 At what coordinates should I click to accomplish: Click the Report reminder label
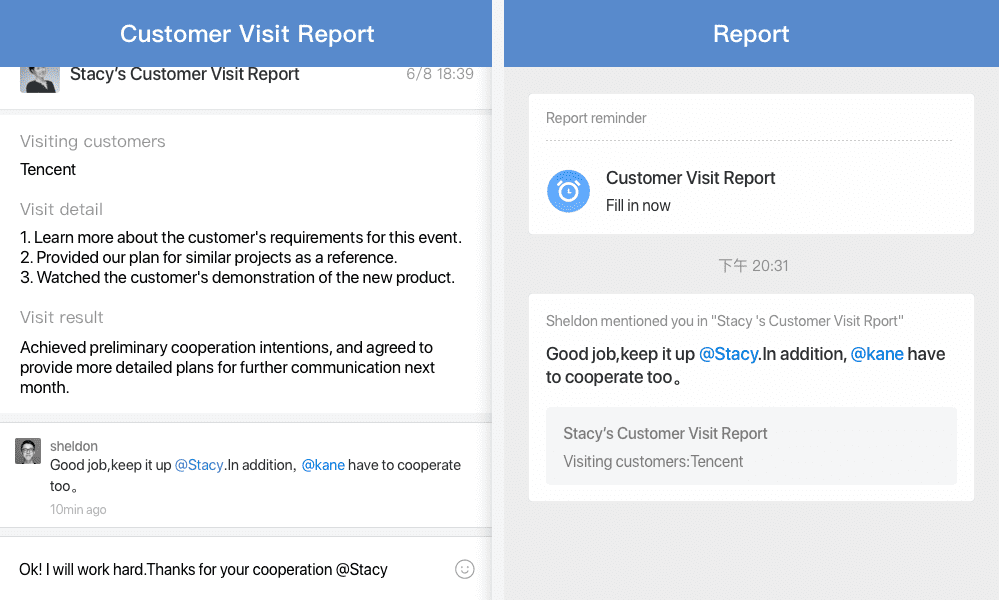(x=596, y=118)
